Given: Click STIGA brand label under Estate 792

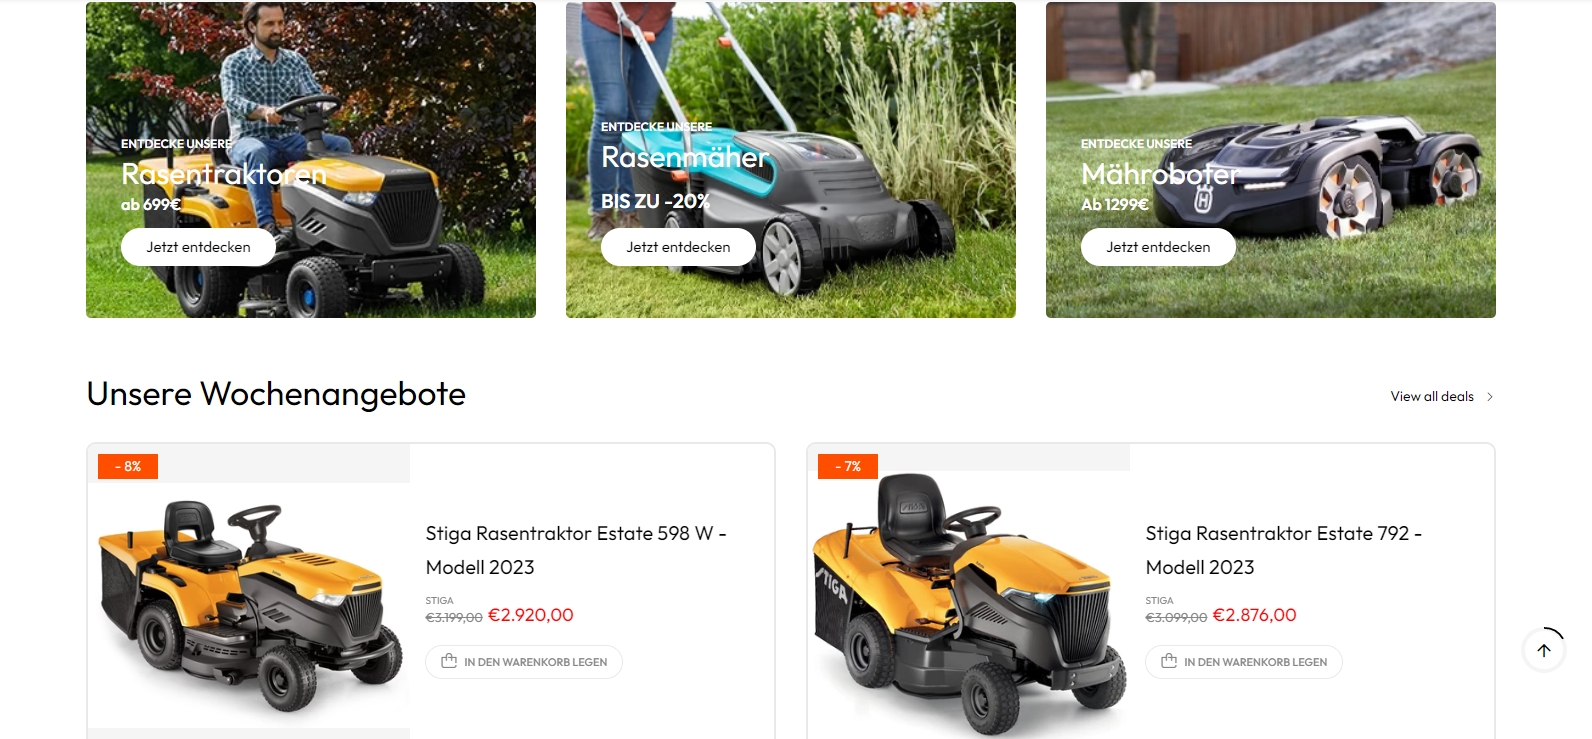Looking at the screenshot, I should (1159, 601).
